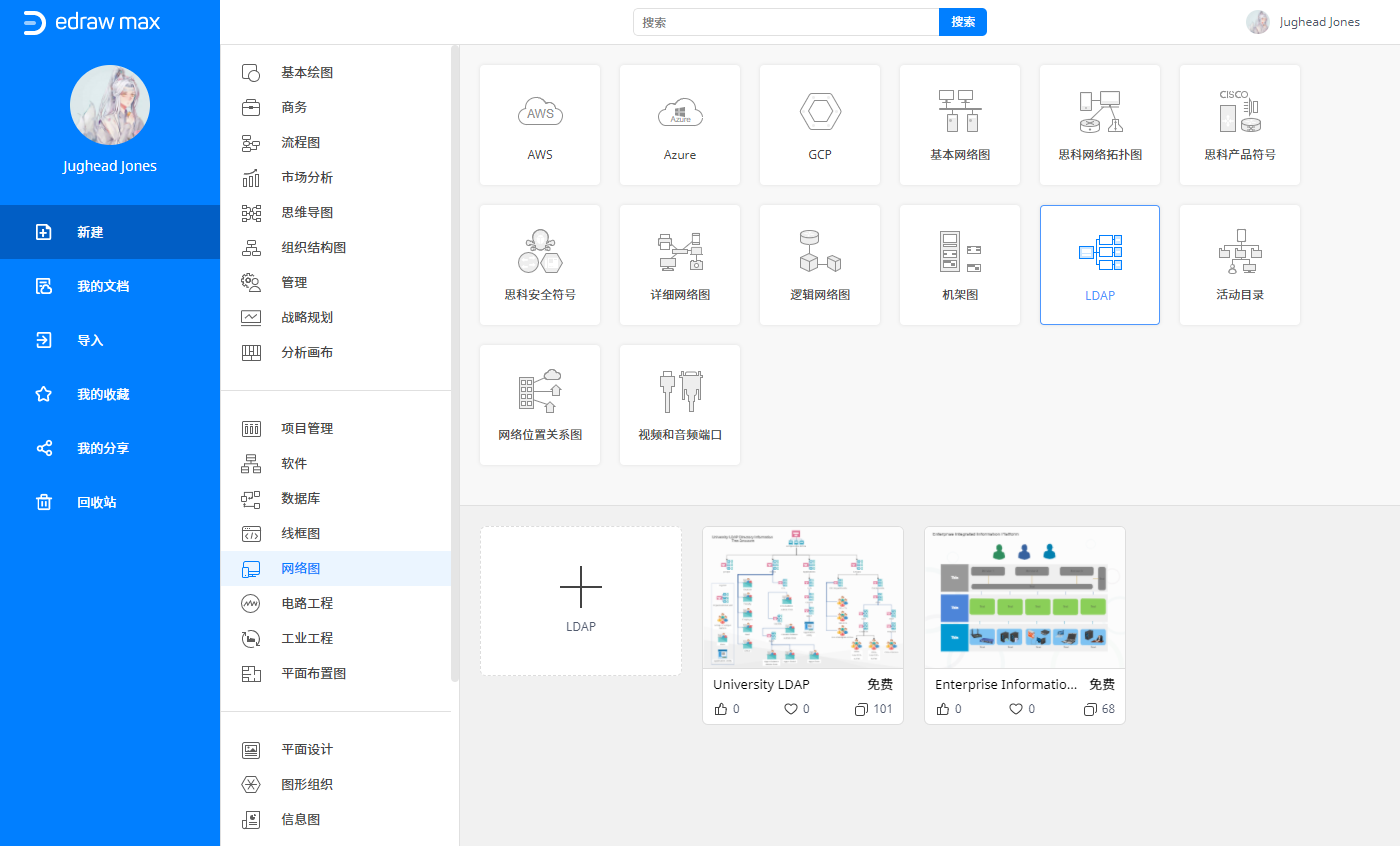Select the highlighted 网络图 category
The height and width of the screenshot is (846, 1400).
[335, 569]
